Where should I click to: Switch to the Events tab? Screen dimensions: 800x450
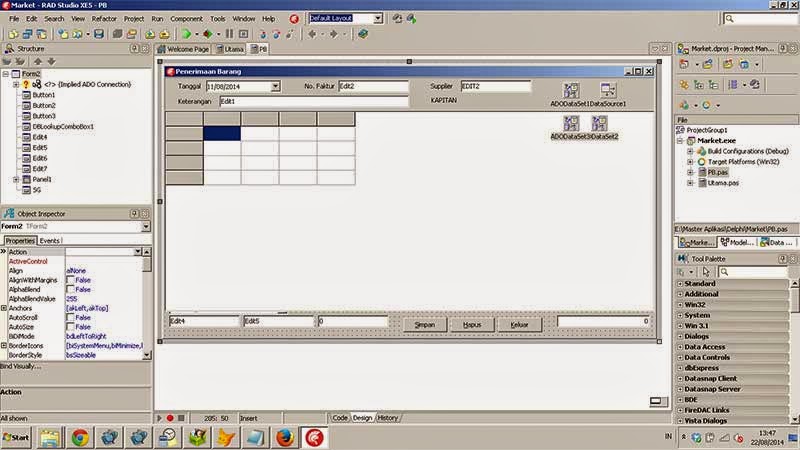tap(49, 241)
